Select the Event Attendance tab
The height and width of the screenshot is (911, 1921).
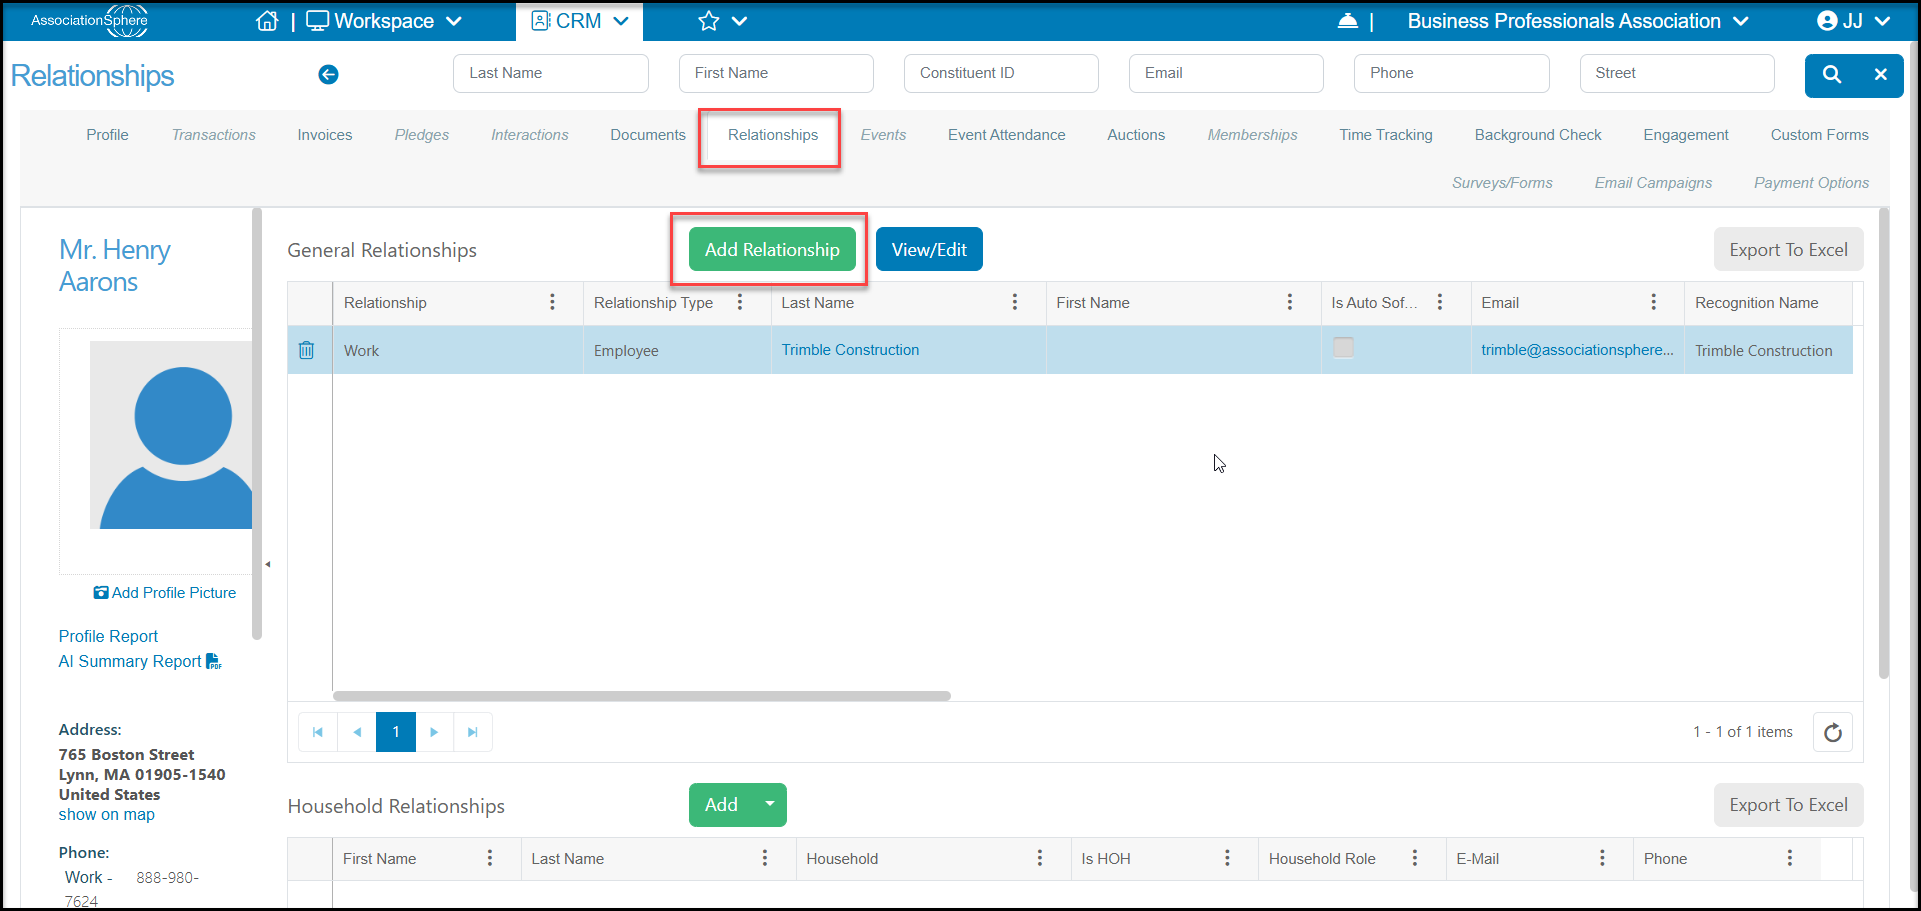click(x=1006, y=135)
